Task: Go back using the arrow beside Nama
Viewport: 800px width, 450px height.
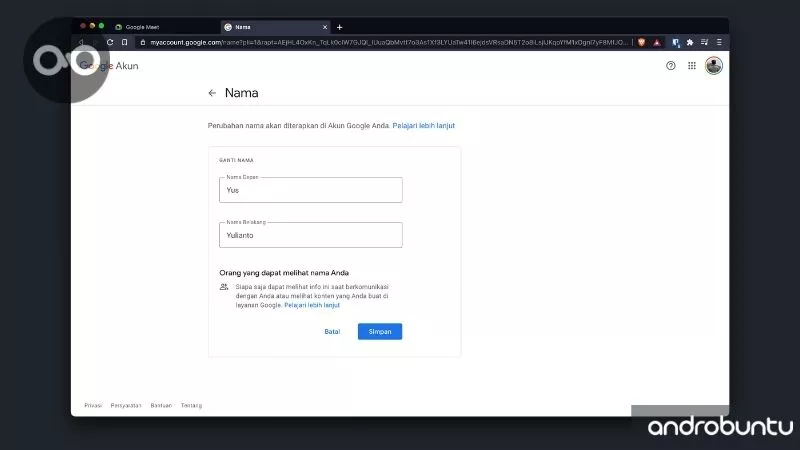Action: coord(212,93)
